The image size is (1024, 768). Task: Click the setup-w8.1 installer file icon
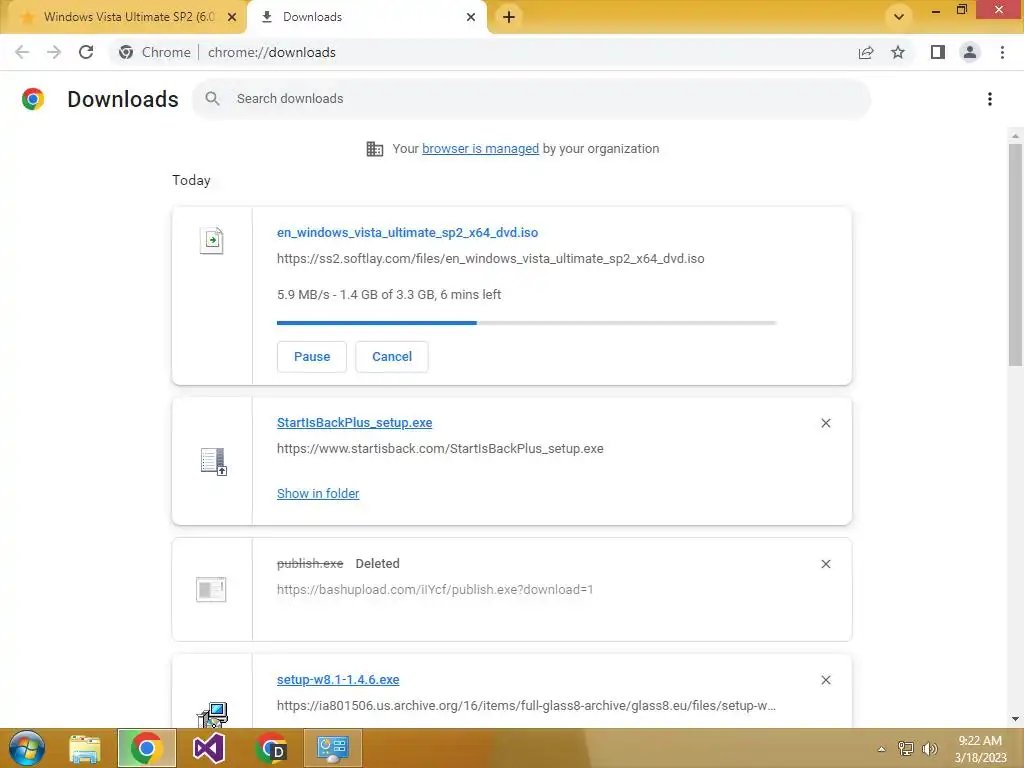pyautogui.click(x=213, y=714)
